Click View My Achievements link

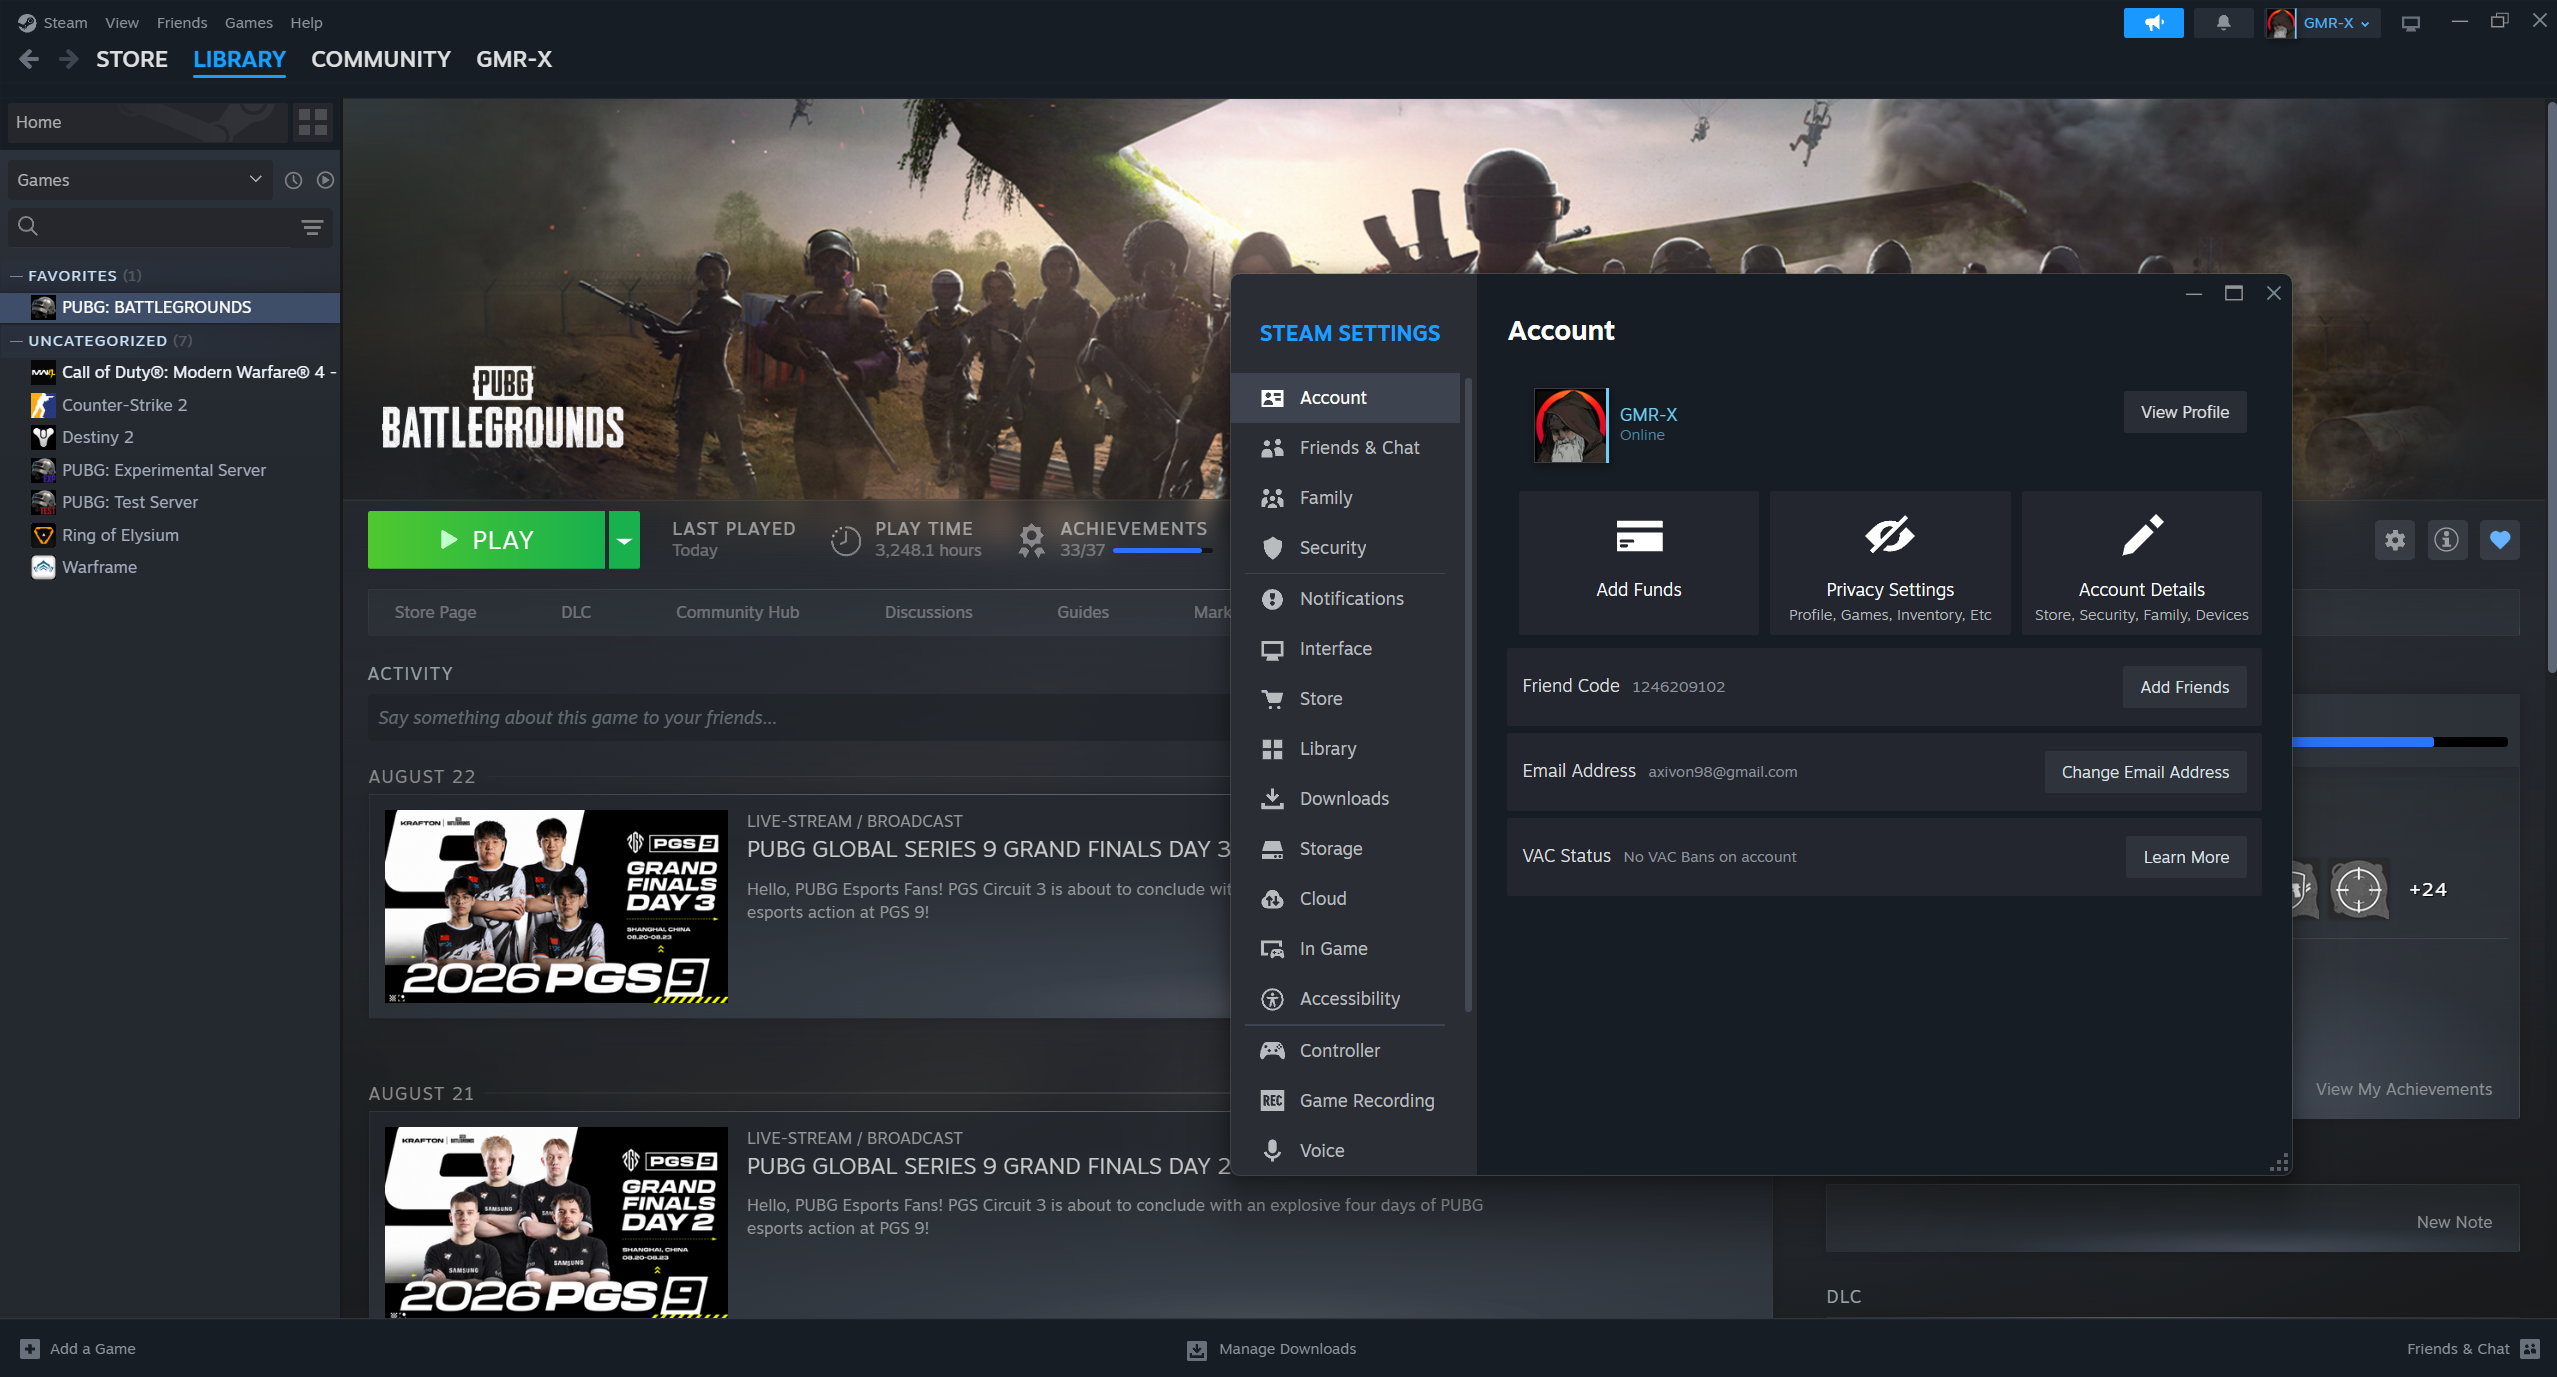[x=2403, y=1089]
